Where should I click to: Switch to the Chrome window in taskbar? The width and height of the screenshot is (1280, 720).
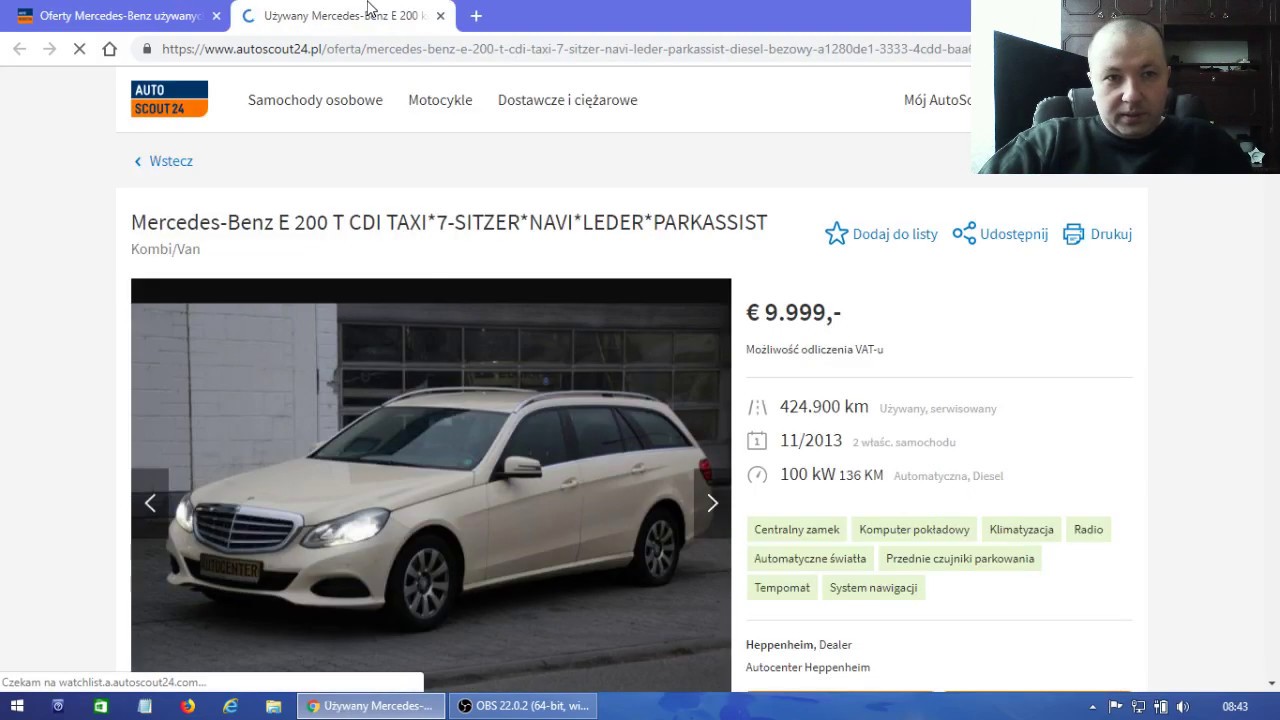[x=371, y=706]
